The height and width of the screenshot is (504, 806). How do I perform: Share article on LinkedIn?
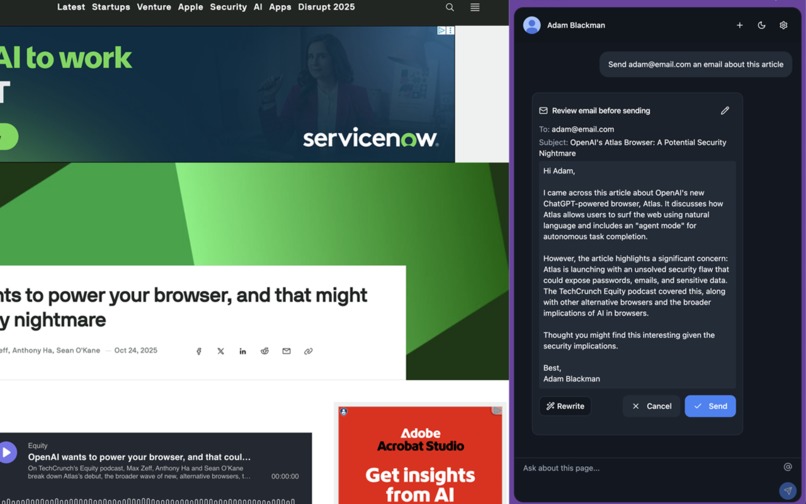point(243,351)
